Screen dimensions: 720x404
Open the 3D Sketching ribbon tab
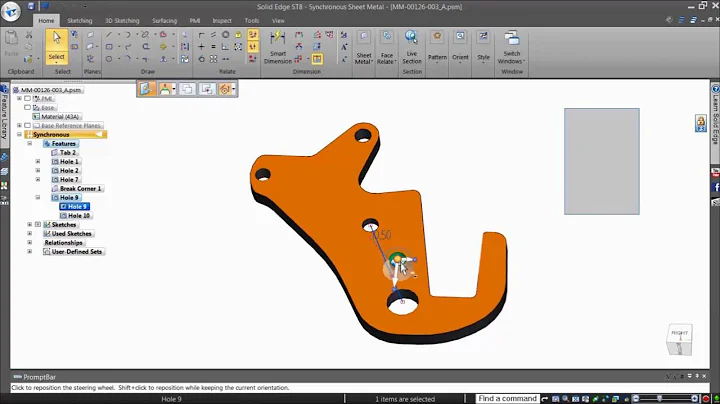[x=122, y=21]
